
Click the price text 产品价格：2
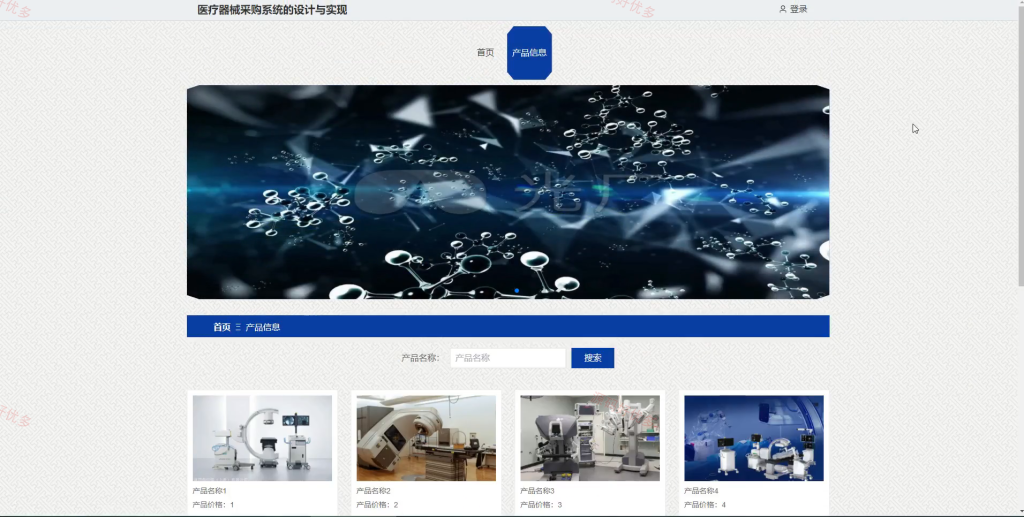pos(377,505)
